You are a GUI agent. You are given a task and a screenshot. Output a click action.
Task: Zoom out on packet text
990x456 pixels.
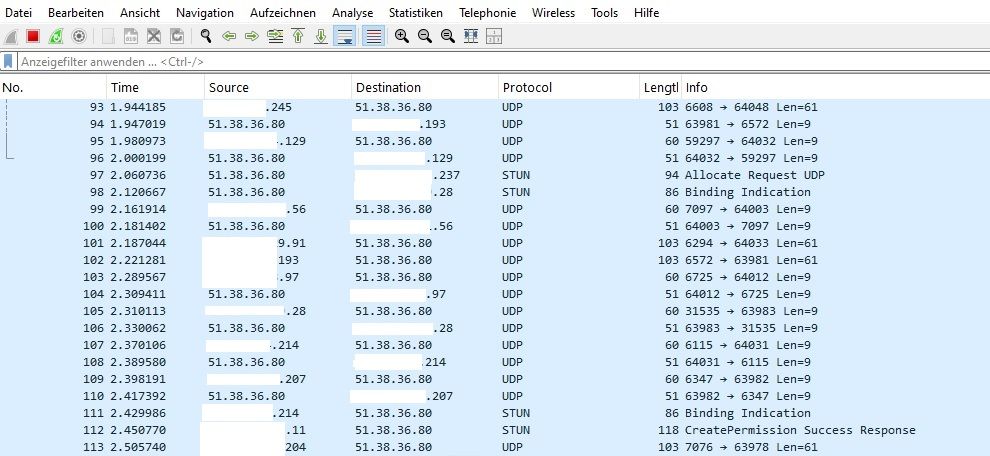tap(425, 37)
